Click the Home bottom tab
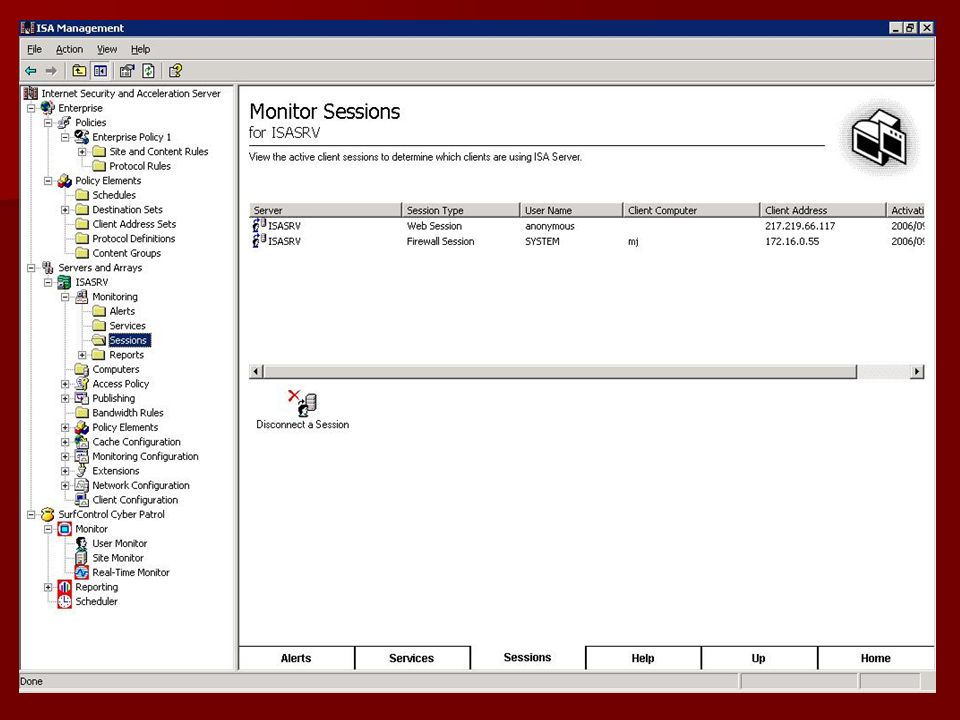The width and height of the screenshot is (960, 720). (876, 658)
